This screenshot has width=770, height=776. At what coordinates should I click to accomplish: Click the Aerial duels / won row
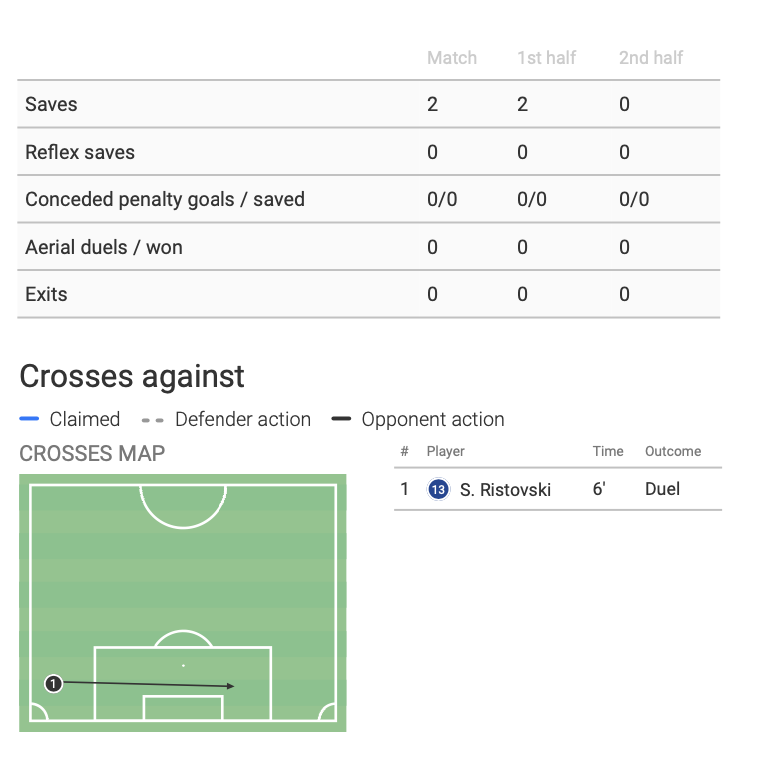(104, 247)
